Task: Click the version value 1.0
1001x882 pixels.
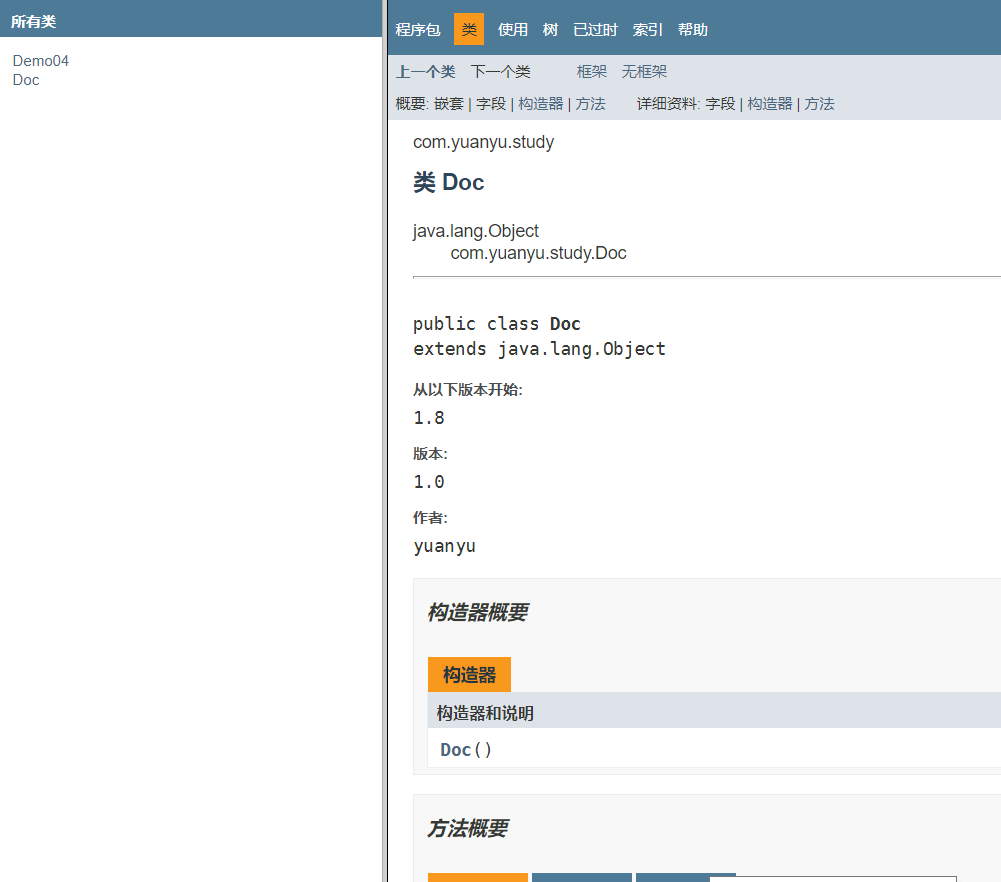Action: 428,482
